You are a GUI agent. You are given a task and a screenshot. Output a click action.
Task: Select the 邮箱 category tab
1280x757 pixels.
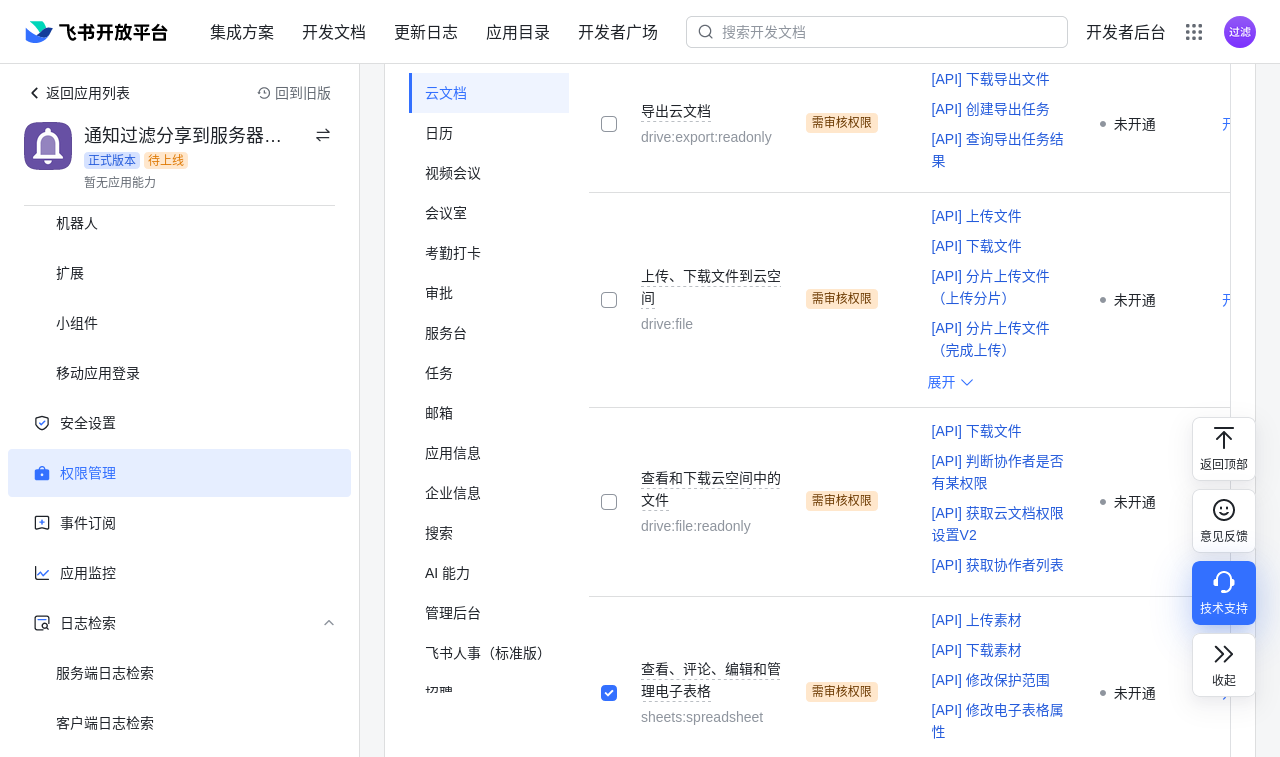tap(489, 413)
